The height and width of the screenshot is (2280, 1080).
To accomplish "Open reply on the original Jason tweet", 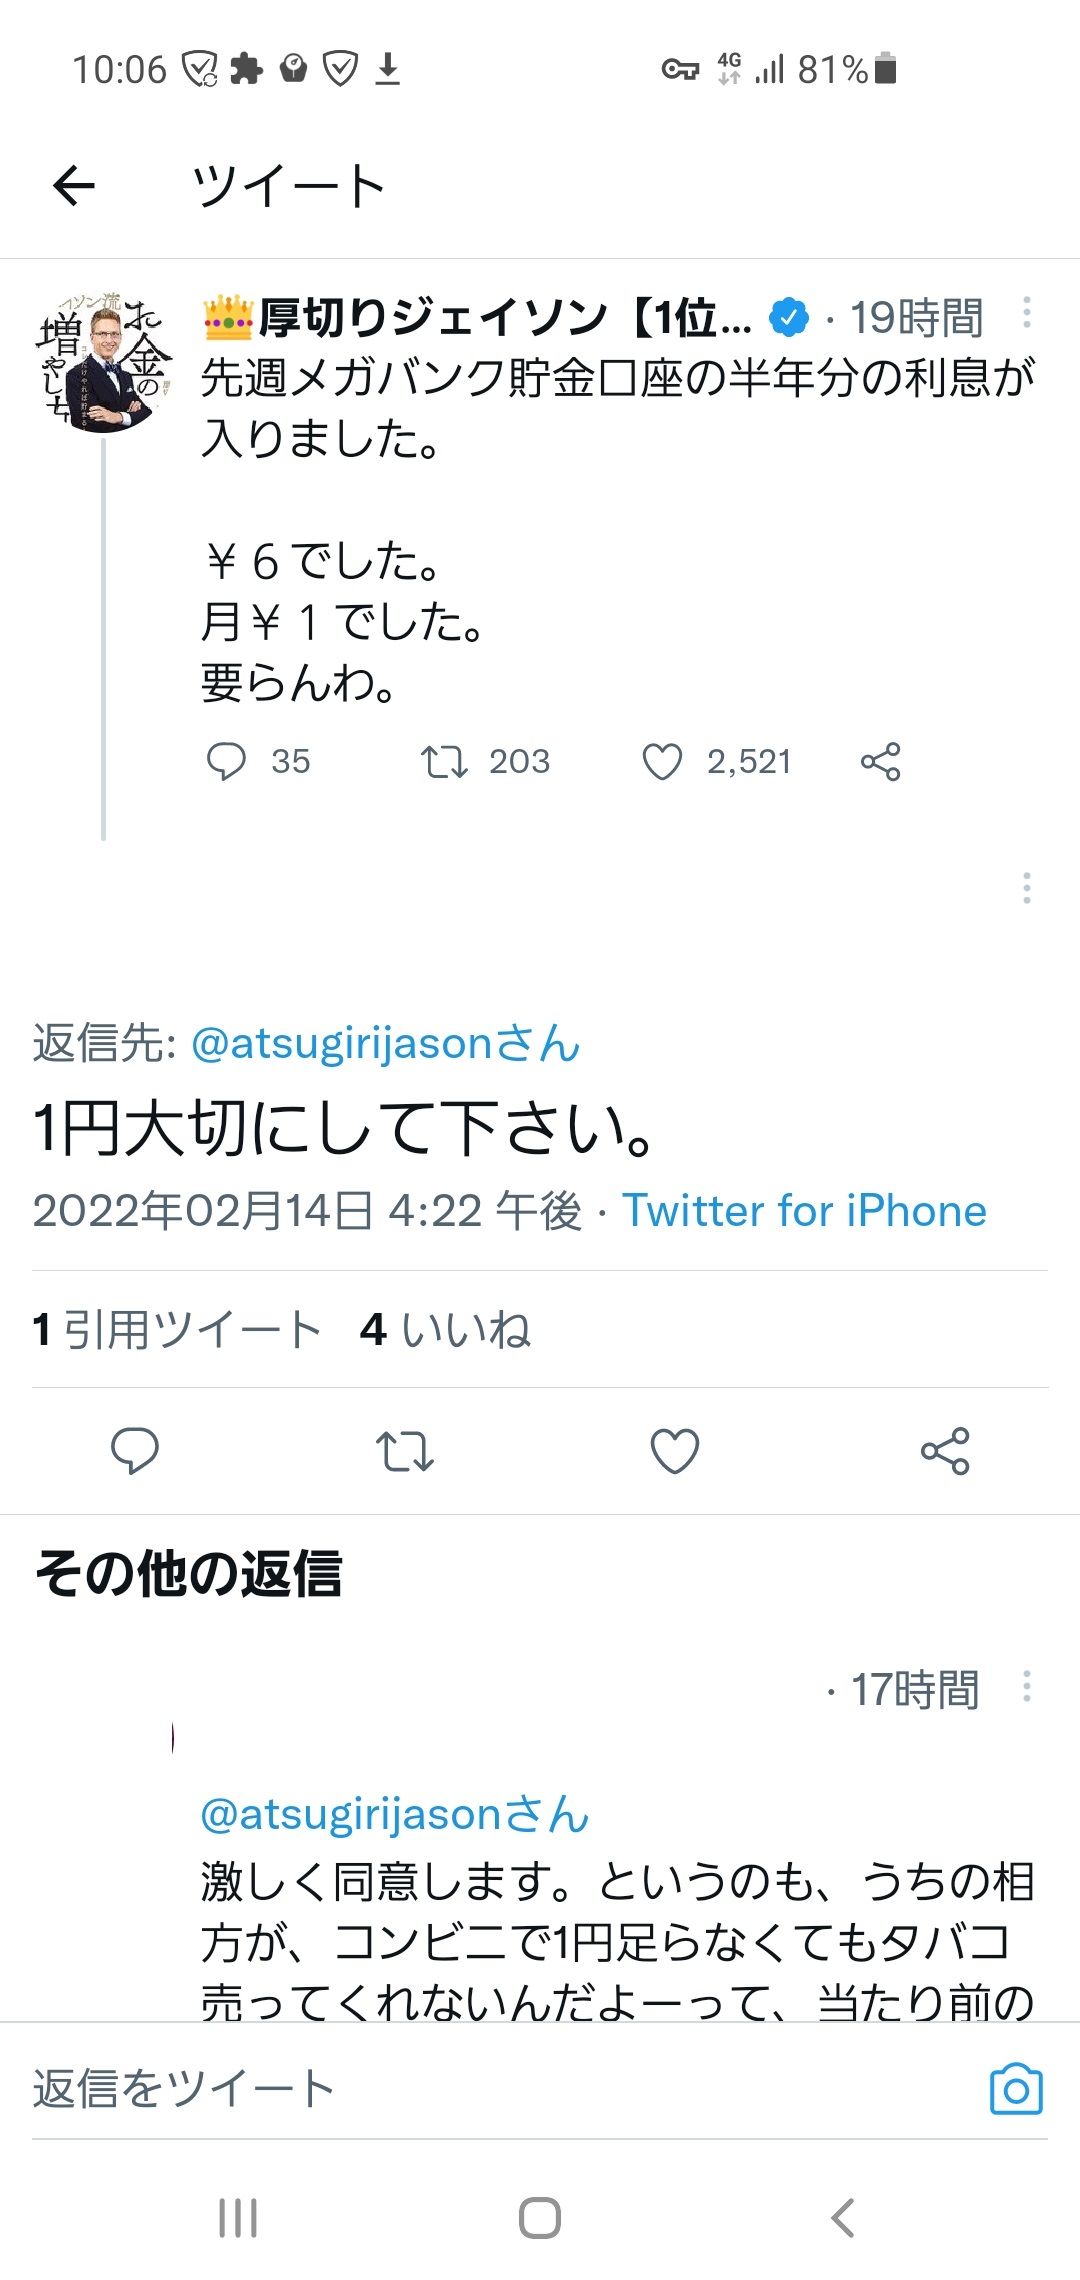I will click(226, 761).
